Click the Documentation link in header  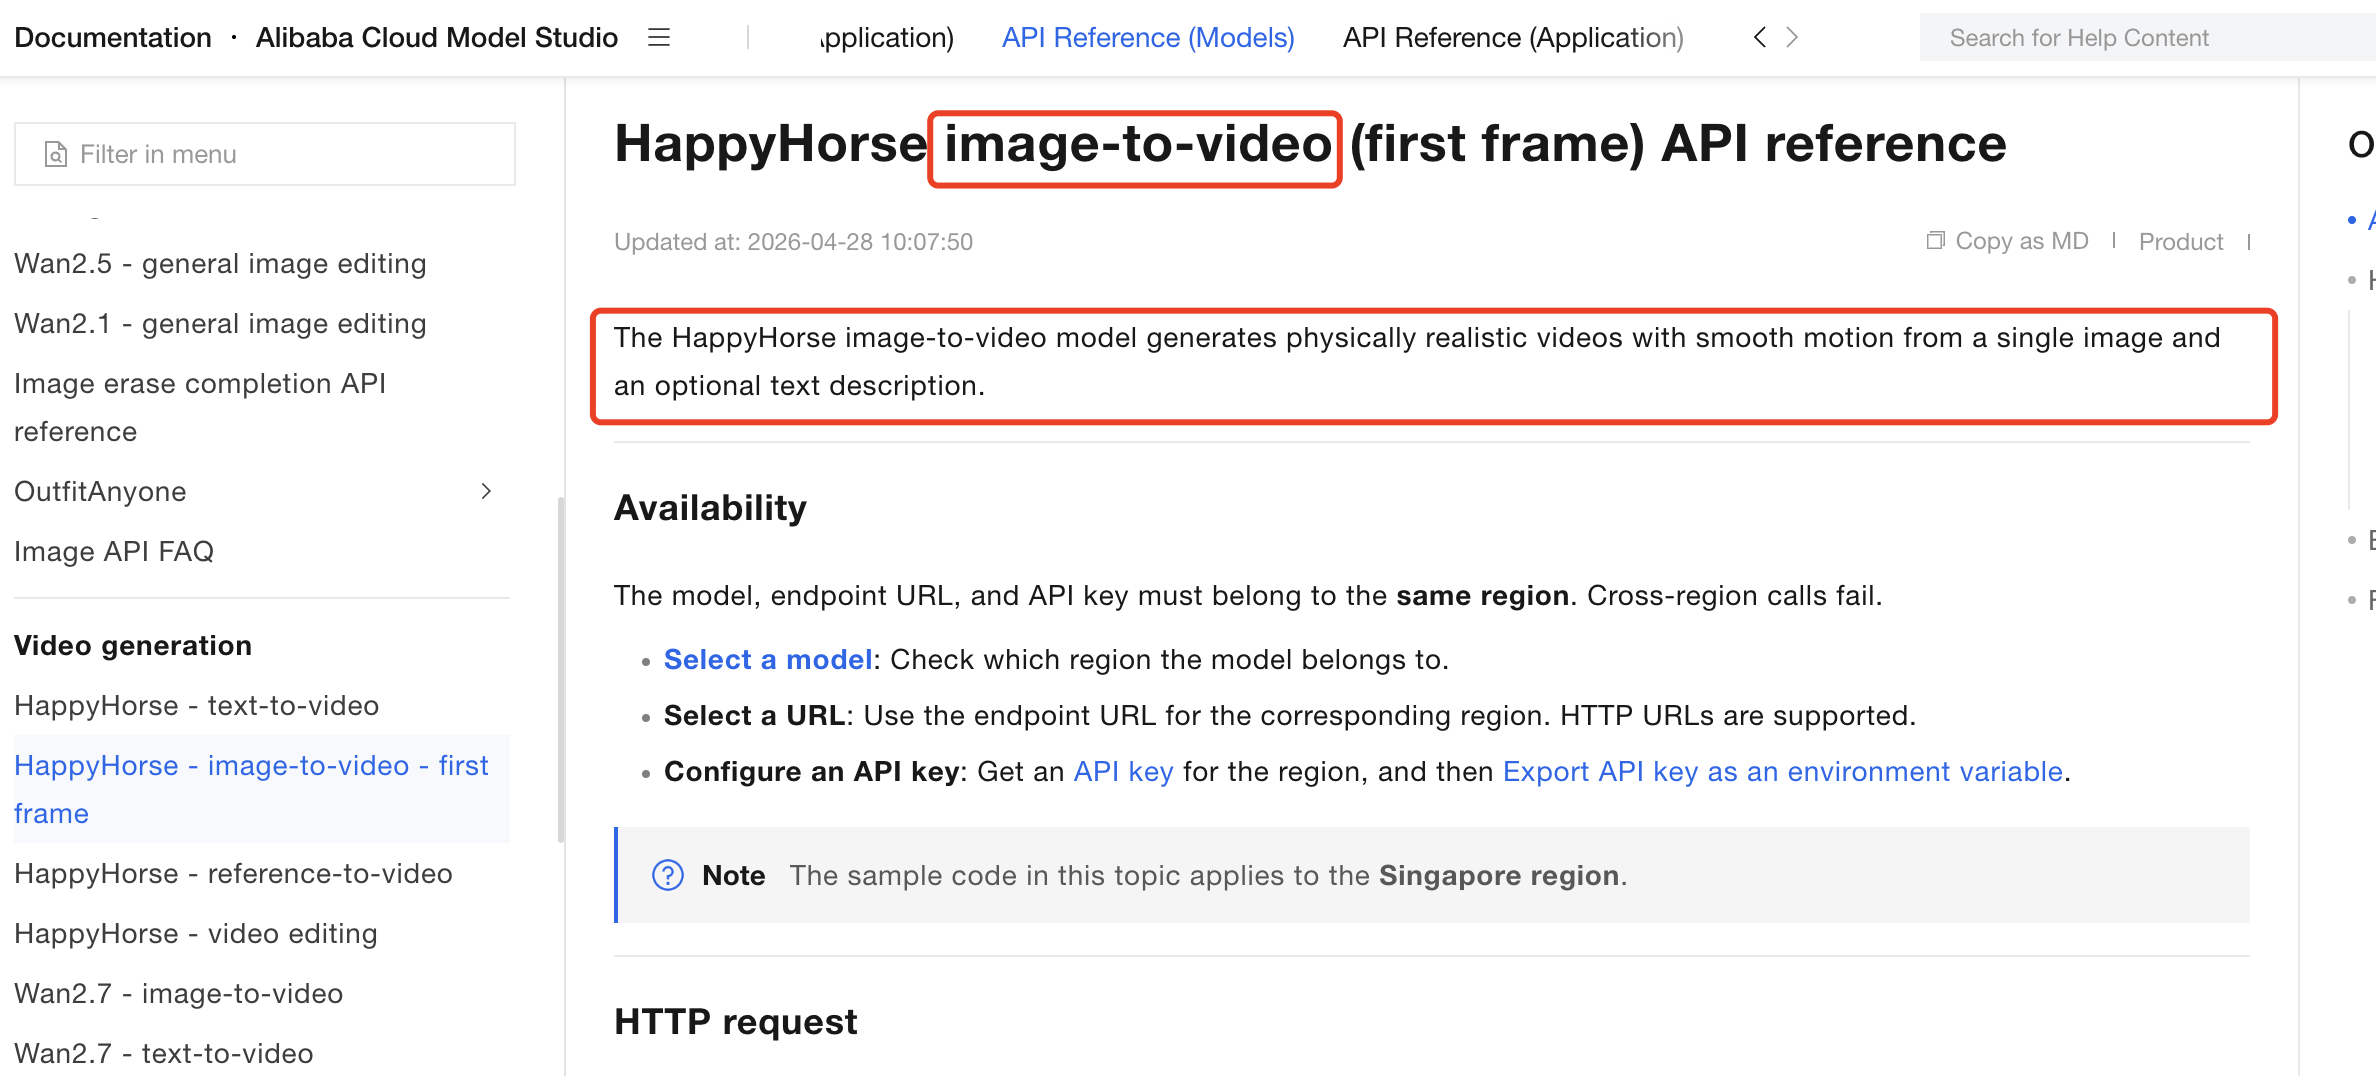(x=113, y=38)
